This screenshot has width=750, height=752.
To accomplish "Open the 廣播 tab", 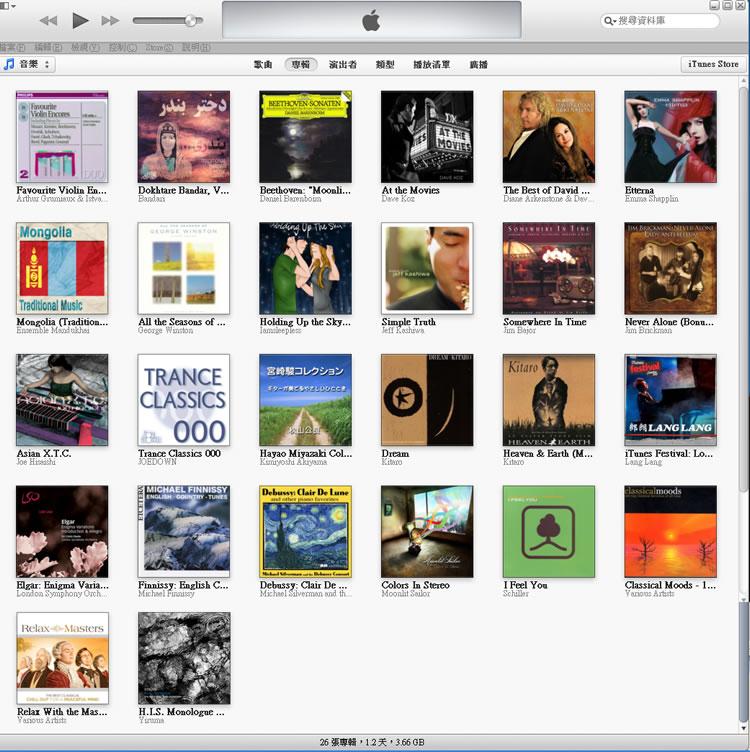I will [x=478, y=64].
